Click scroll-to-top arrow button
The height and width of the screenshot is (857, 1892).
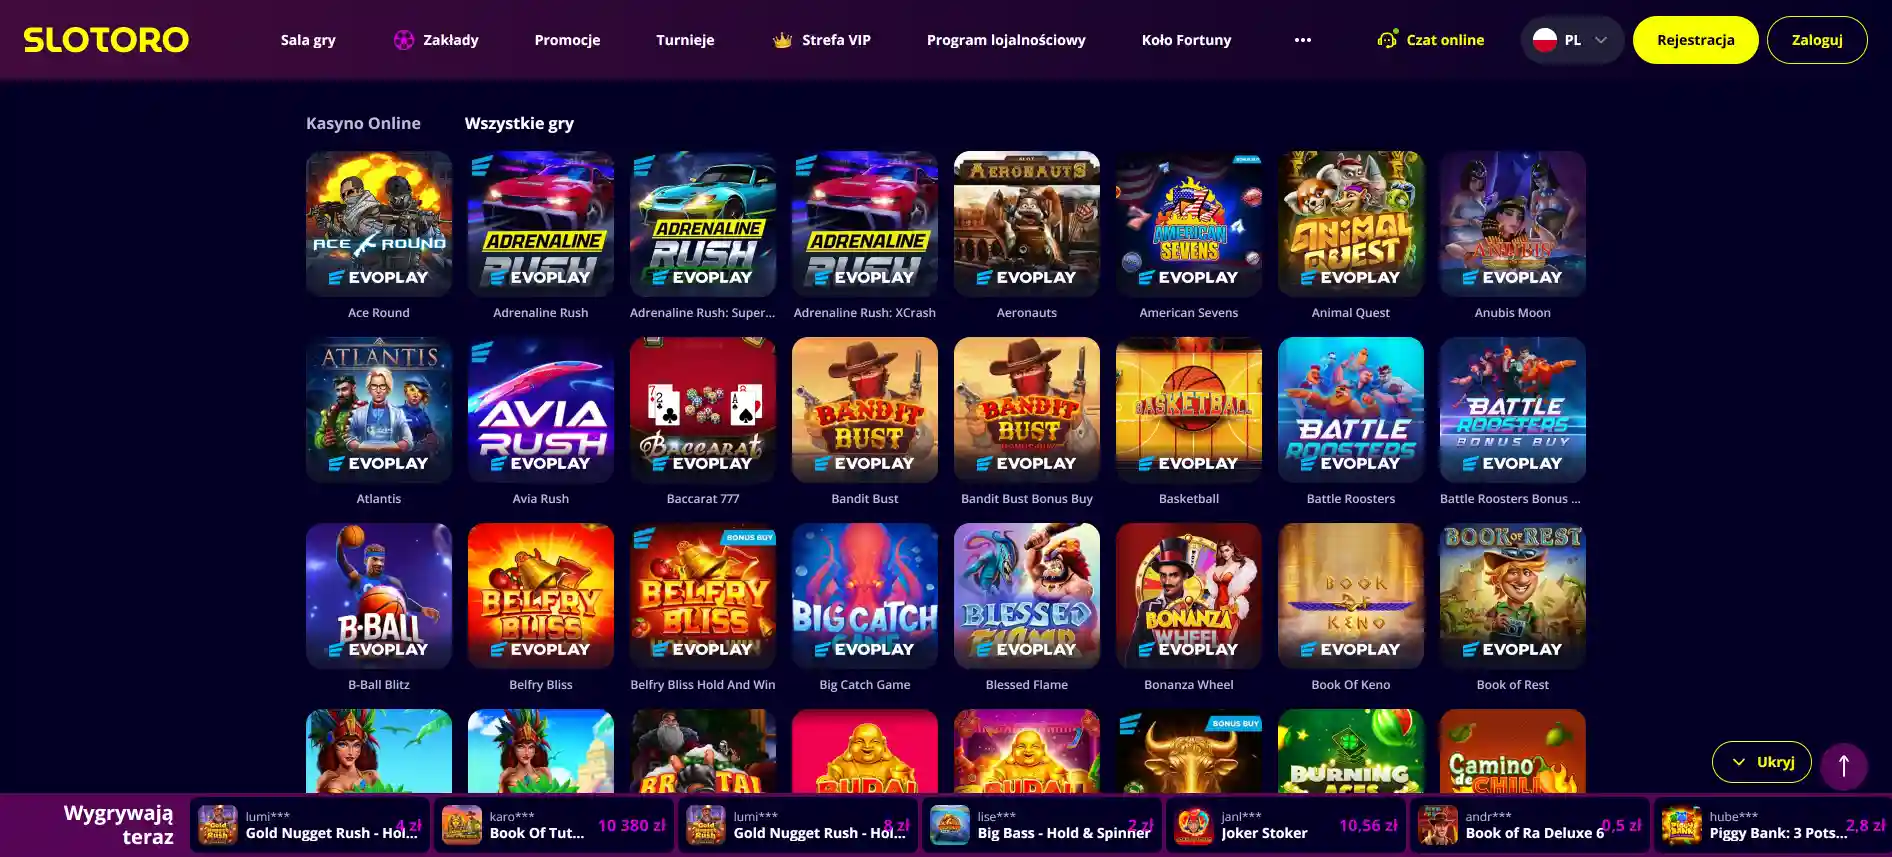(1844, 766)
